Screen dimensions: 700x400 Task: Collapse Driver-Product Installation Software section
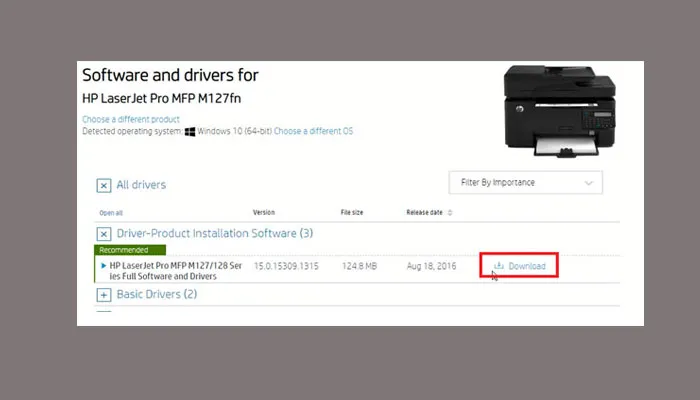click(104, 234)
